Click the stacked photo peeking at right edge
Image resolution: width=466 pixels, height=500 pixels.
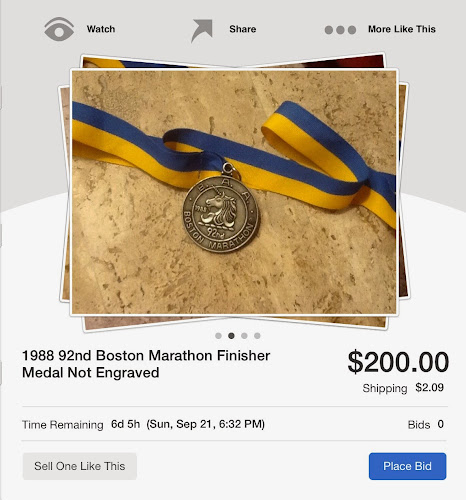[x=404, y=190]
